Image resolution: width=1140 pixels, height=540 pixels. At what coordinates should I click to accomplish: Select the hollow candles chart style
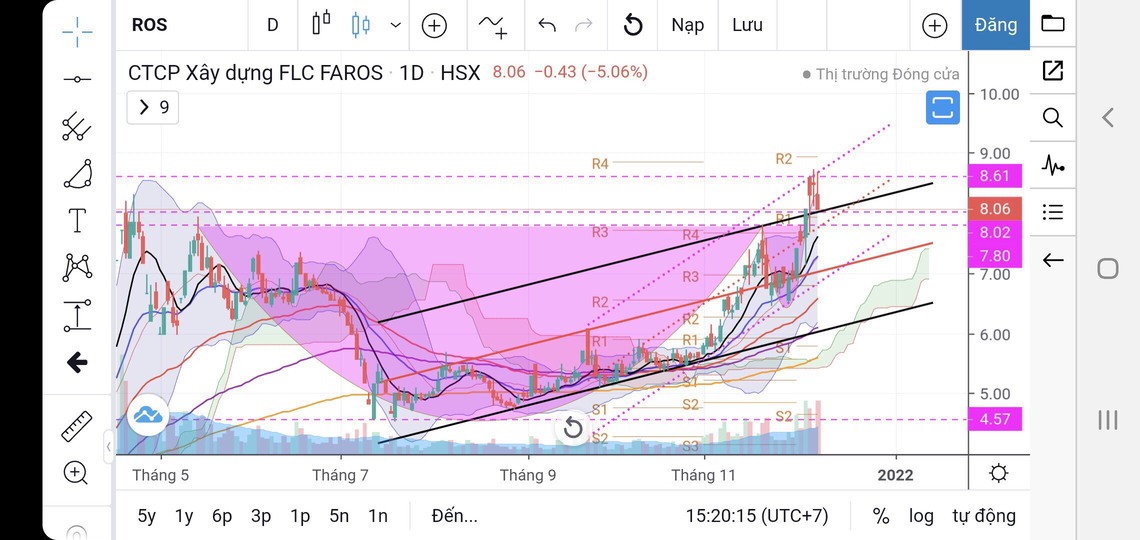click(321, 23)
